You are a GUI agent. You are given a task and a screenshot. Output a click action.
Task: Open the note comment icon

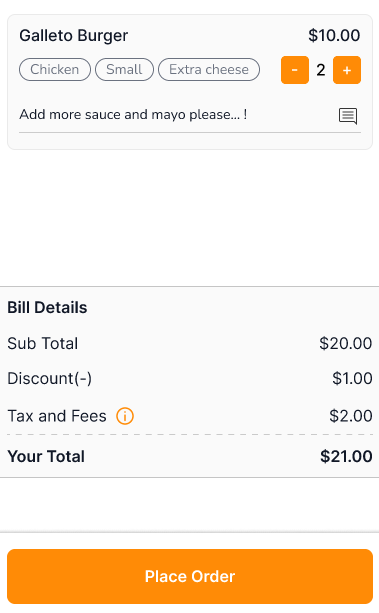pos(348,116)
